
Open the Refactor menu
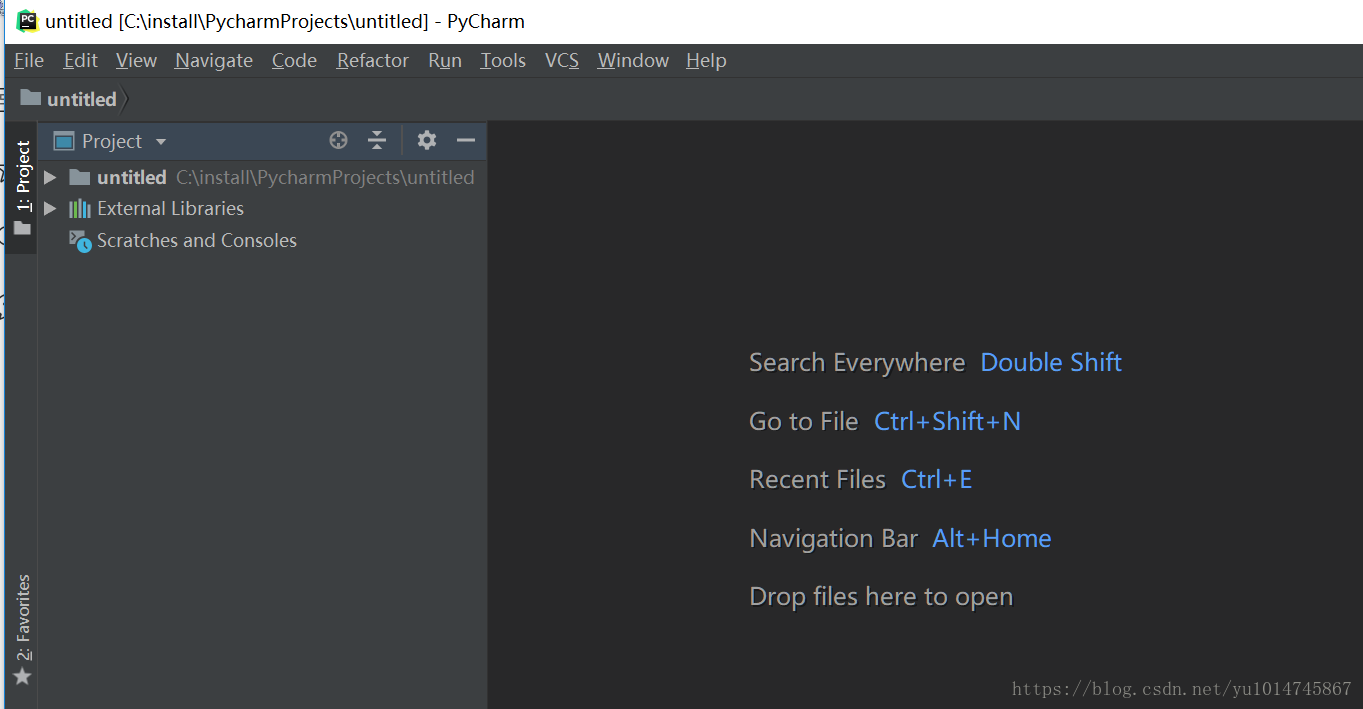pos(373,60)
